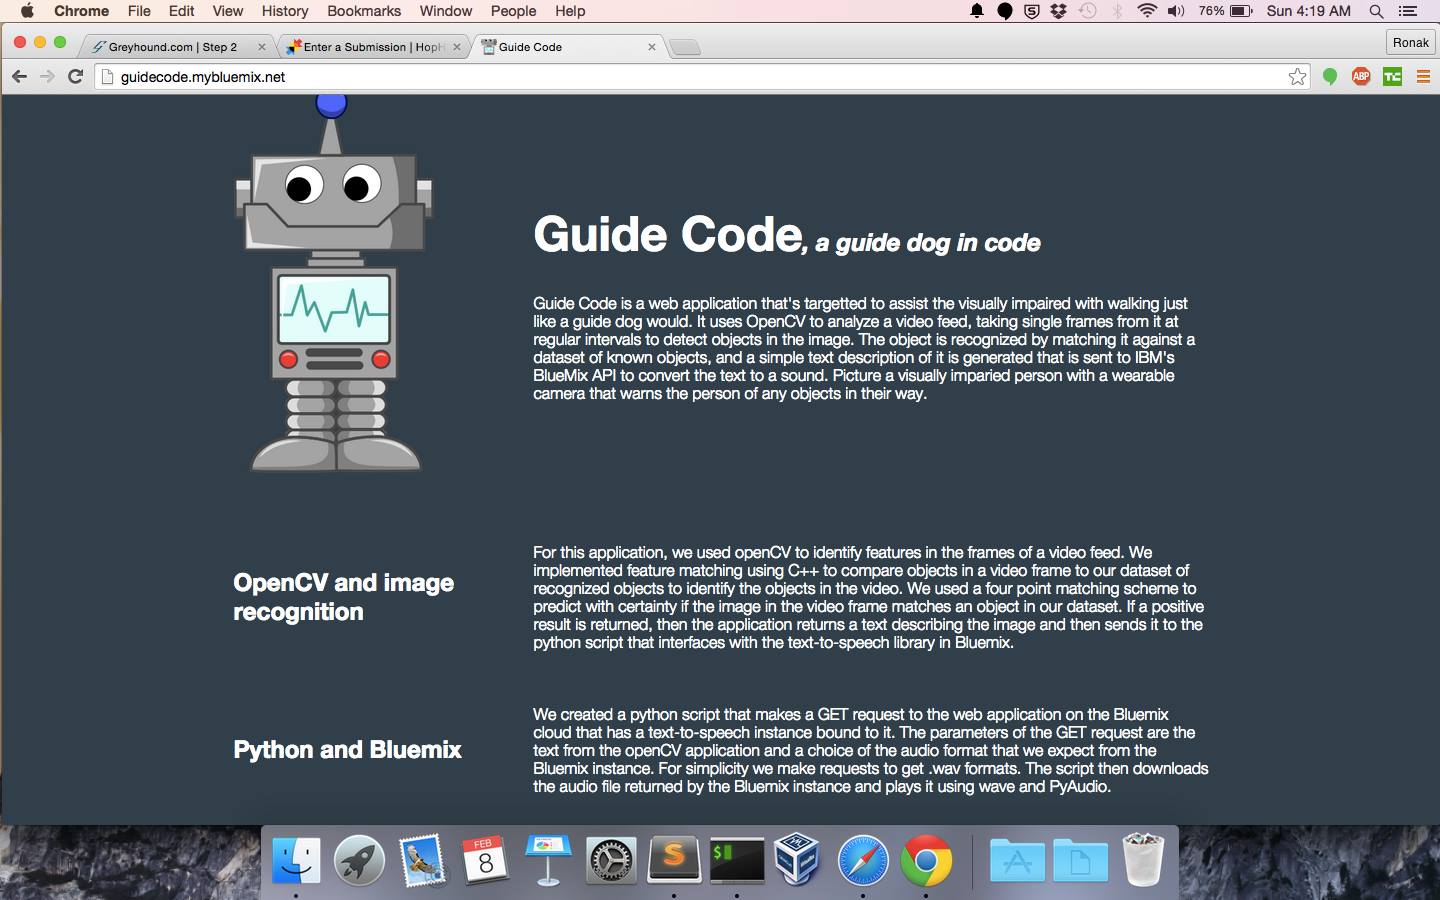Open the File menu
1440x900 pixels.
(139, 11)
